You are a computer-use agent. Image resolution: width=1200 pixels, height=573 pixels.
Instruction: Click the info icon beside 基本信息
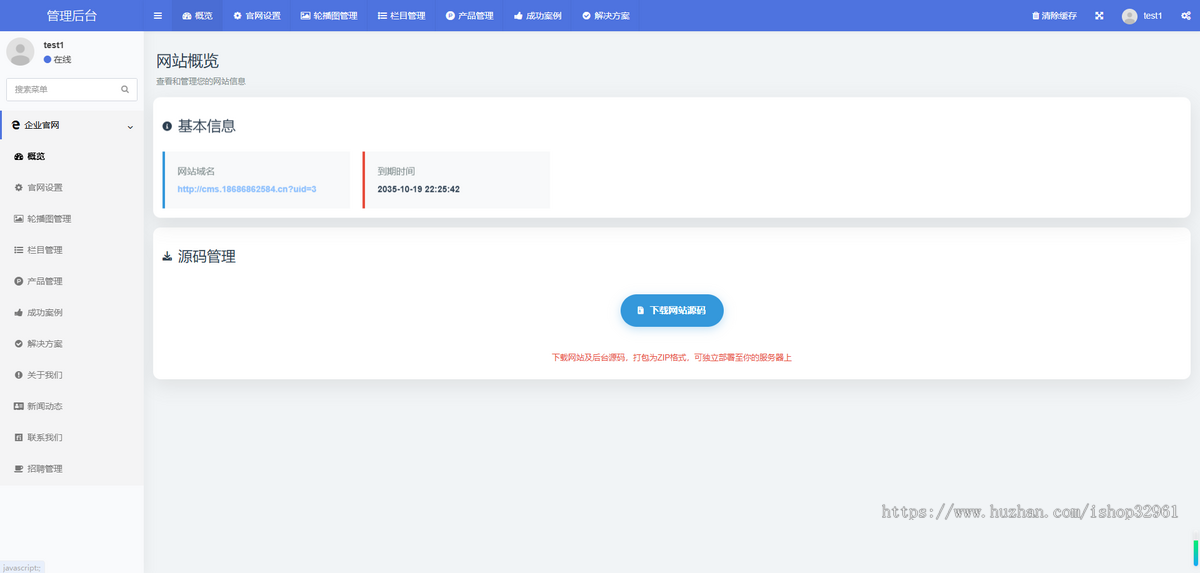tap(167, 127)
